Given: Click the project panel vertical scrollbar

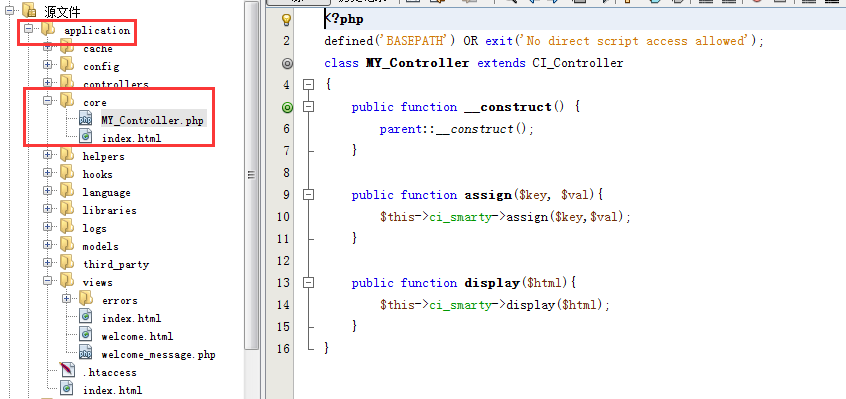Looking at the screenshot, I should (x=251, y=175).
